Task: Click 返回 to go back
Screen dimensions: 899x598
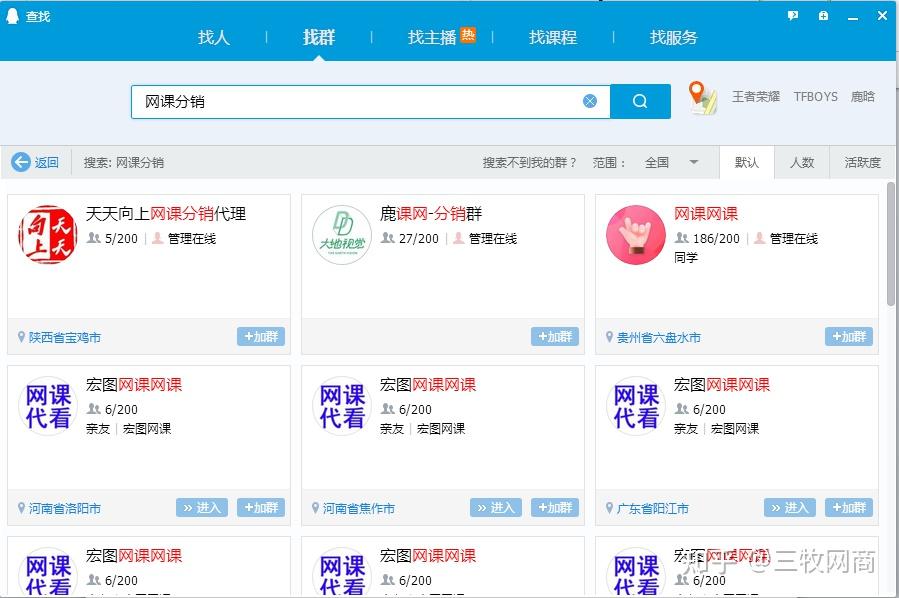Action: 46,163
